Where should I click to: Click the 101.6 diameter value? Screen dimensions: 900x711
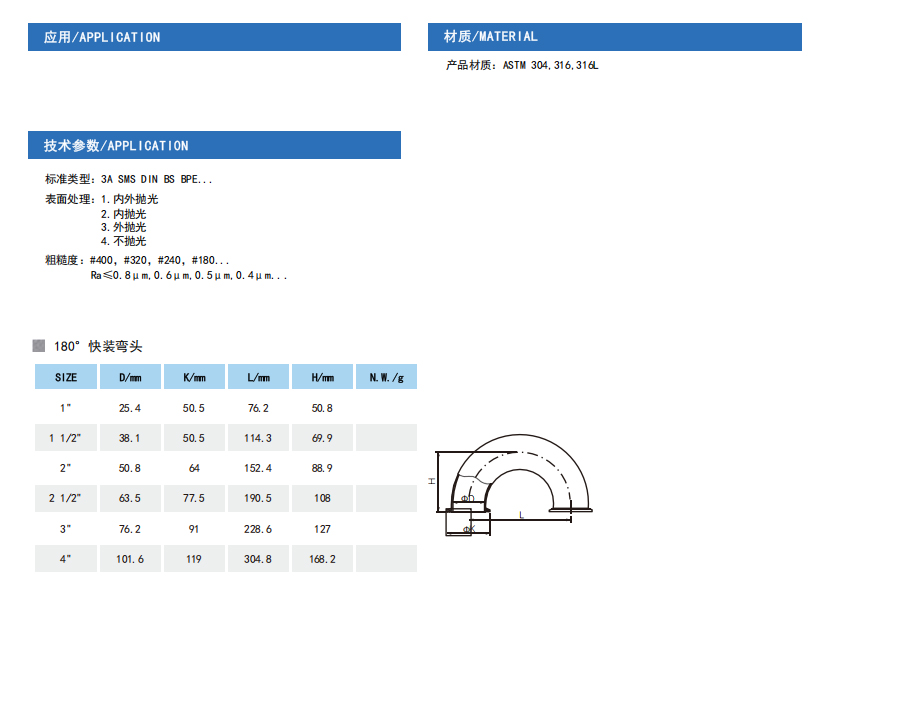click(x=130, y=559)
